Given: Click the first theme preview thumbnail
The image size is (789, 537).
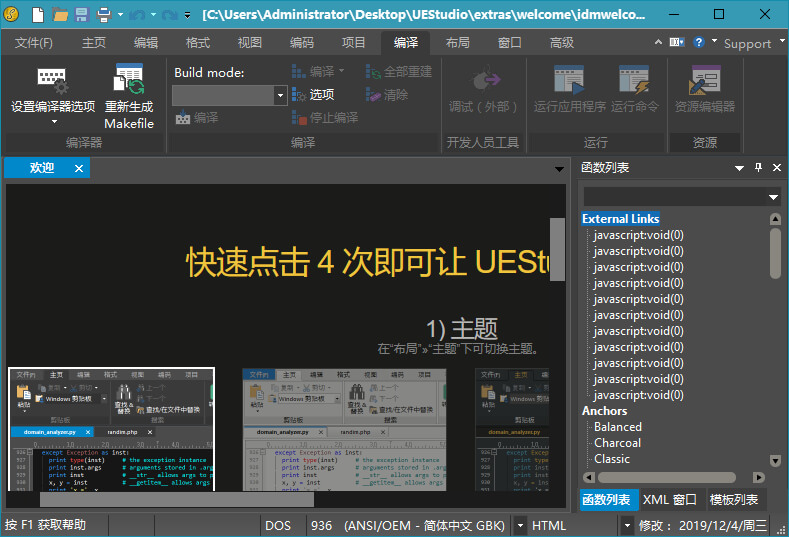Looking at the screenshot, I should [111, 429].
